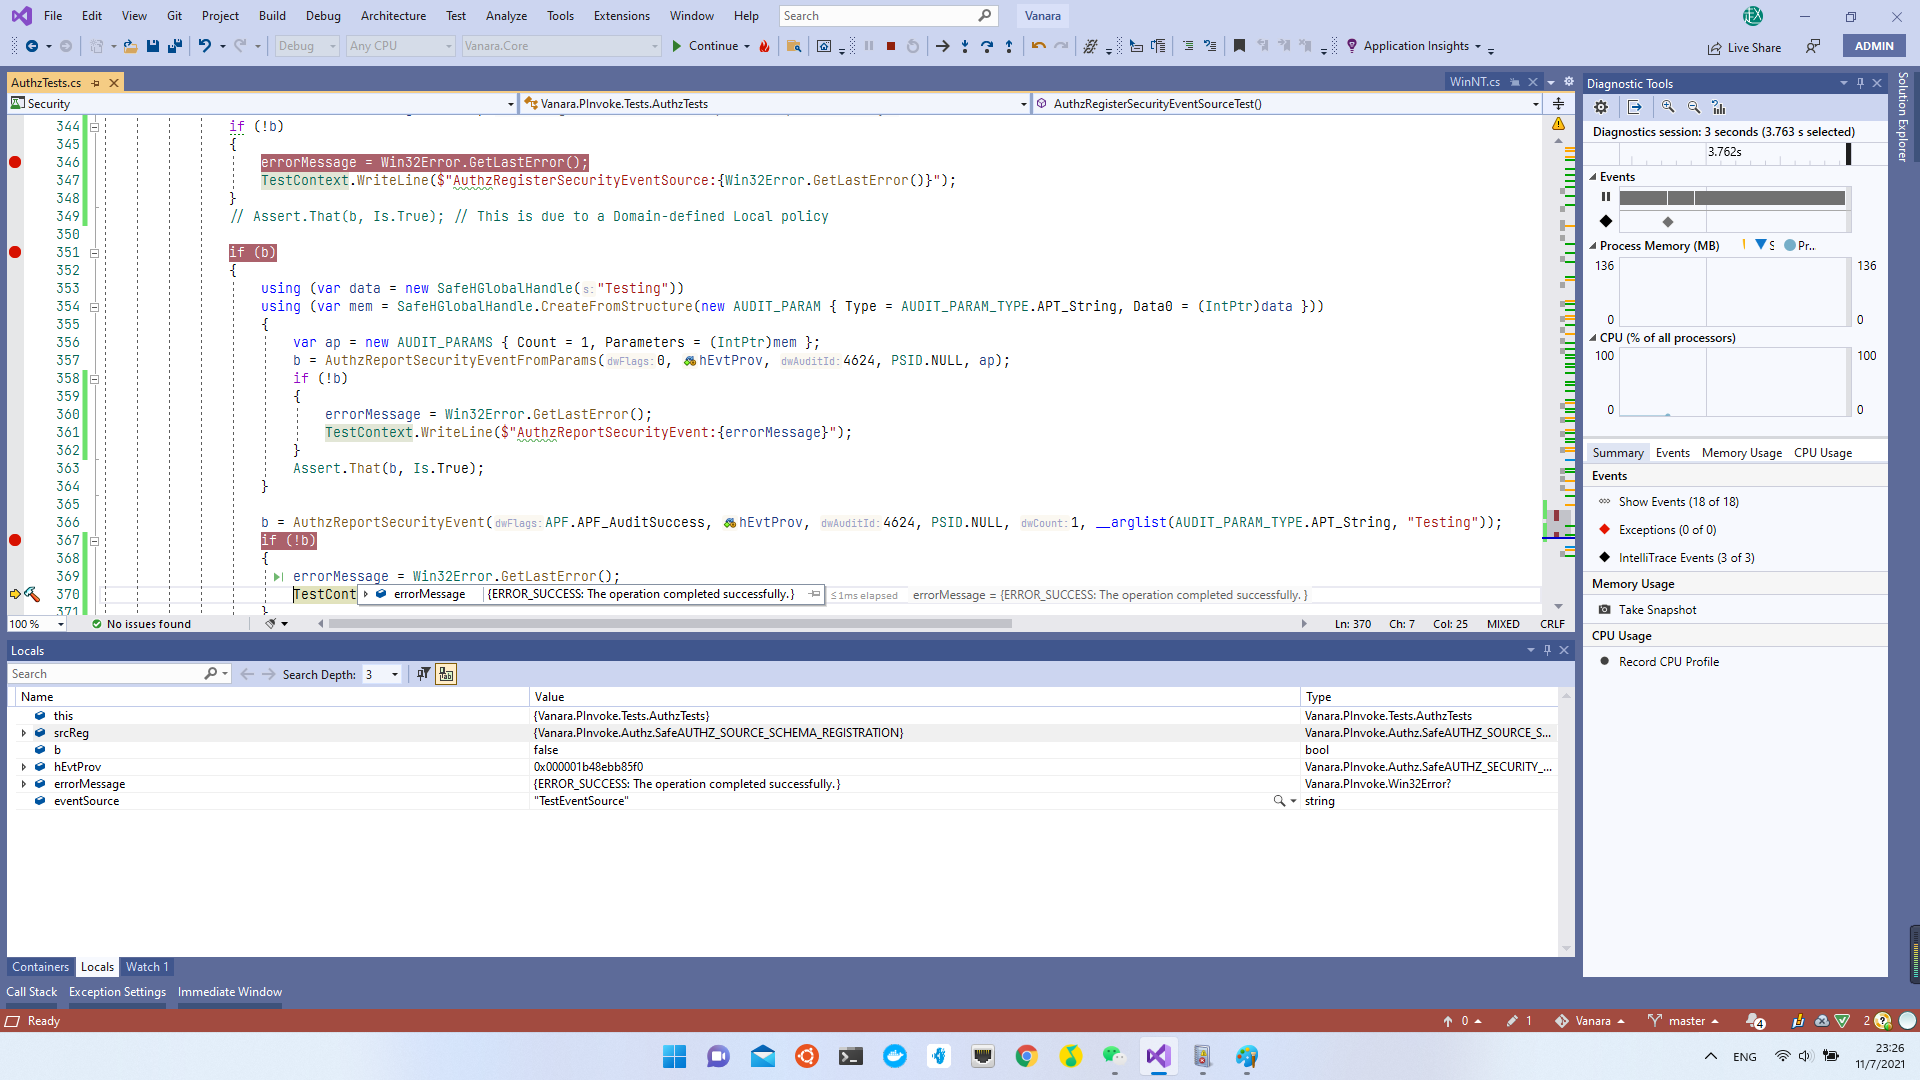Screen dimensions: 1920x1080
Task: Pin the errorMessage data tip
Action: [x=815, y=594]
